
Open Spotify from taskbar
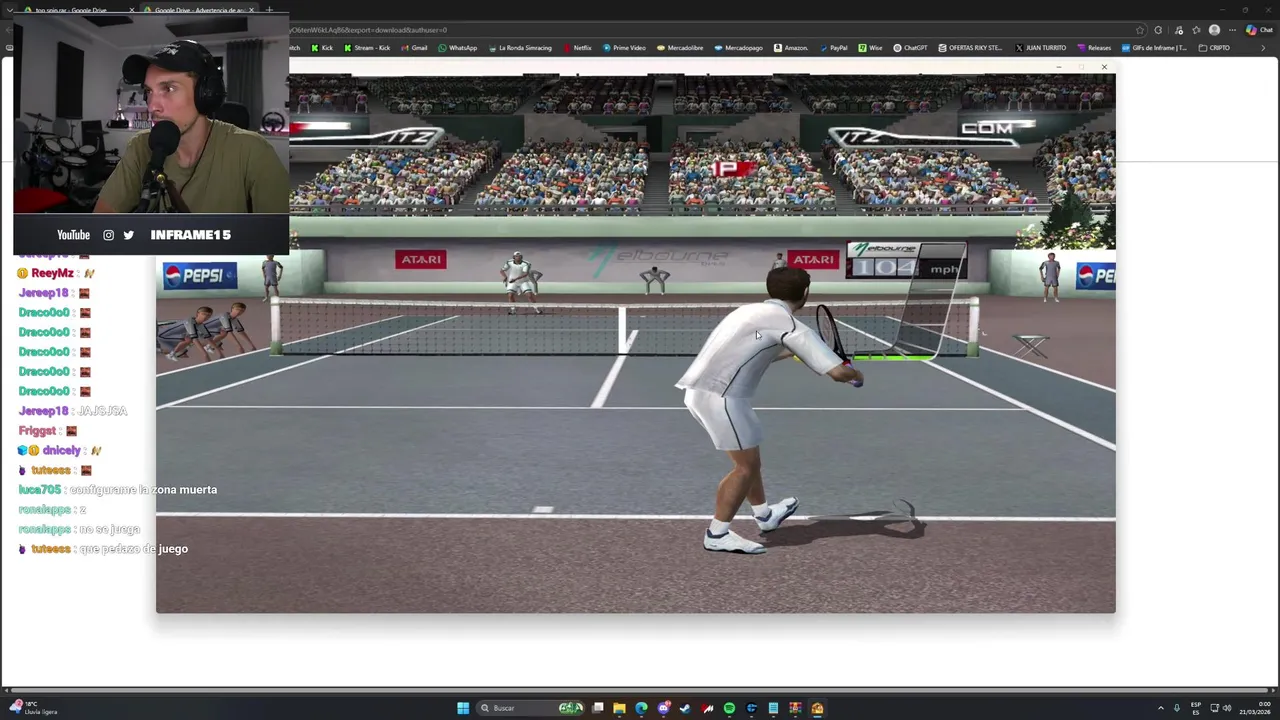pos(729,708)
